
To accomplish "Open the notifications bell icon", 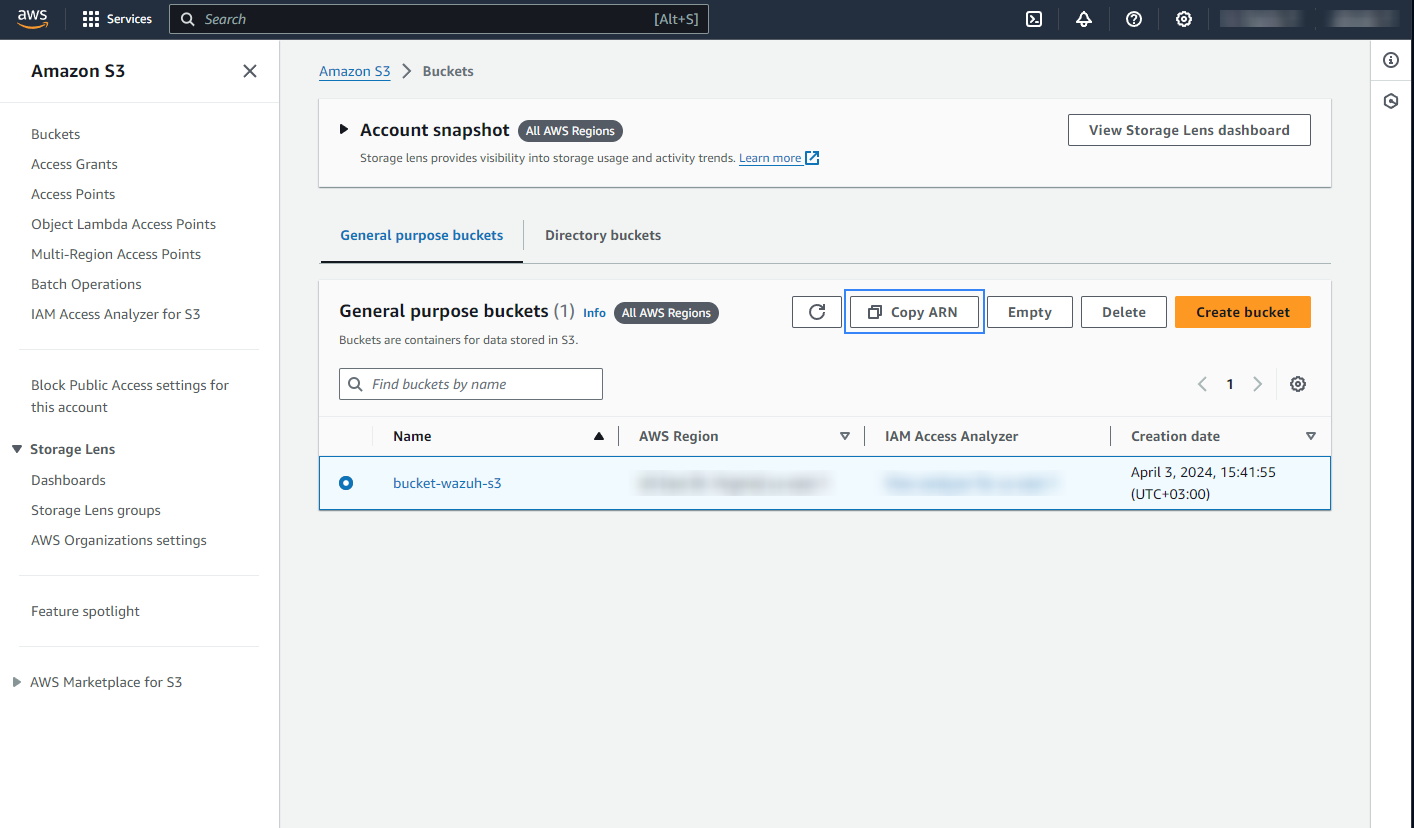I will [x=1084, y=19].
